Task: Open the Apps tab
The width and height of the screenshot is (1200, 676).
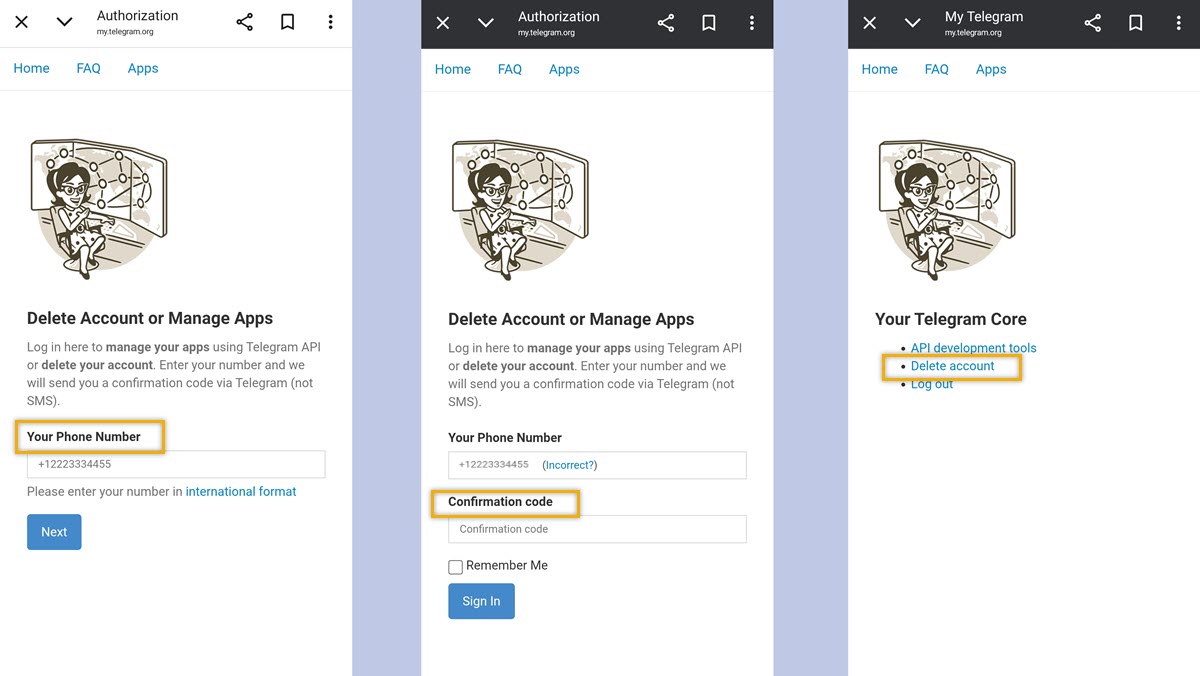Action: coord(142,68)
